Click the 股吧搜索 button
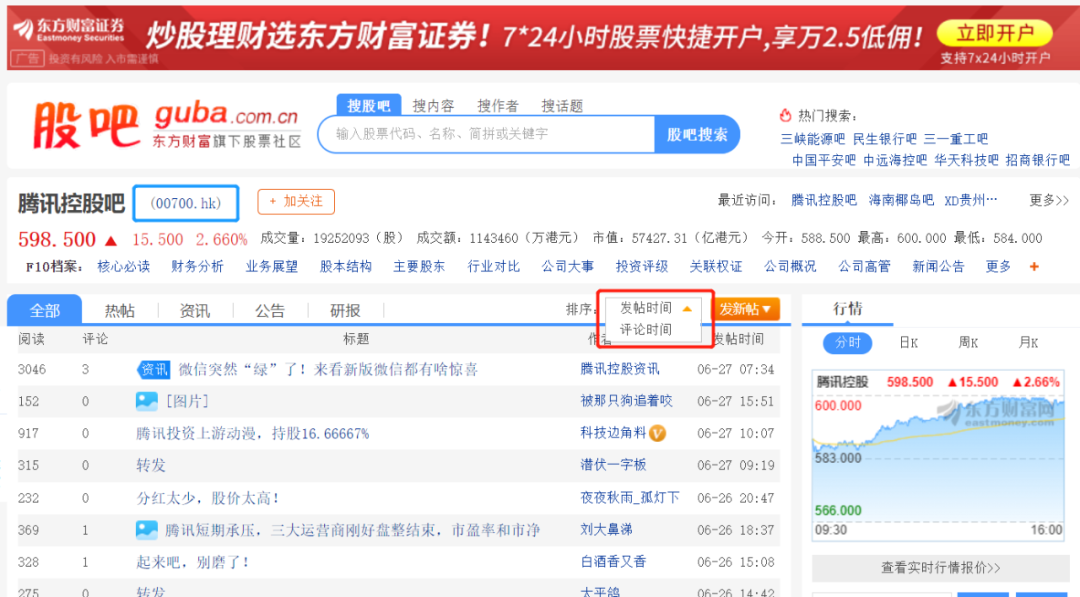The width and height of the screenshot is (1080, 597). 697,134
